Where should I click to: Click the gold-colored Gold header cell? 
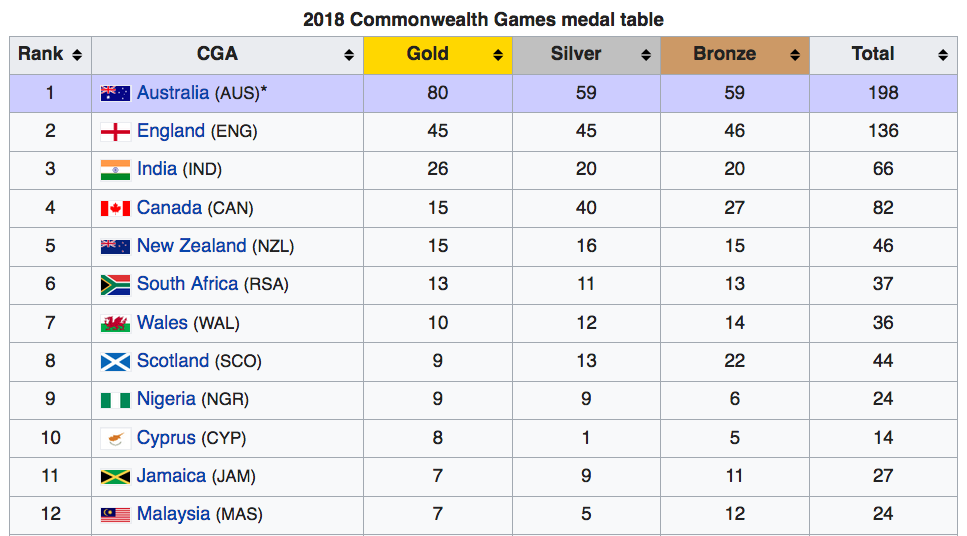pyautogui.click(x=438, y=56)
